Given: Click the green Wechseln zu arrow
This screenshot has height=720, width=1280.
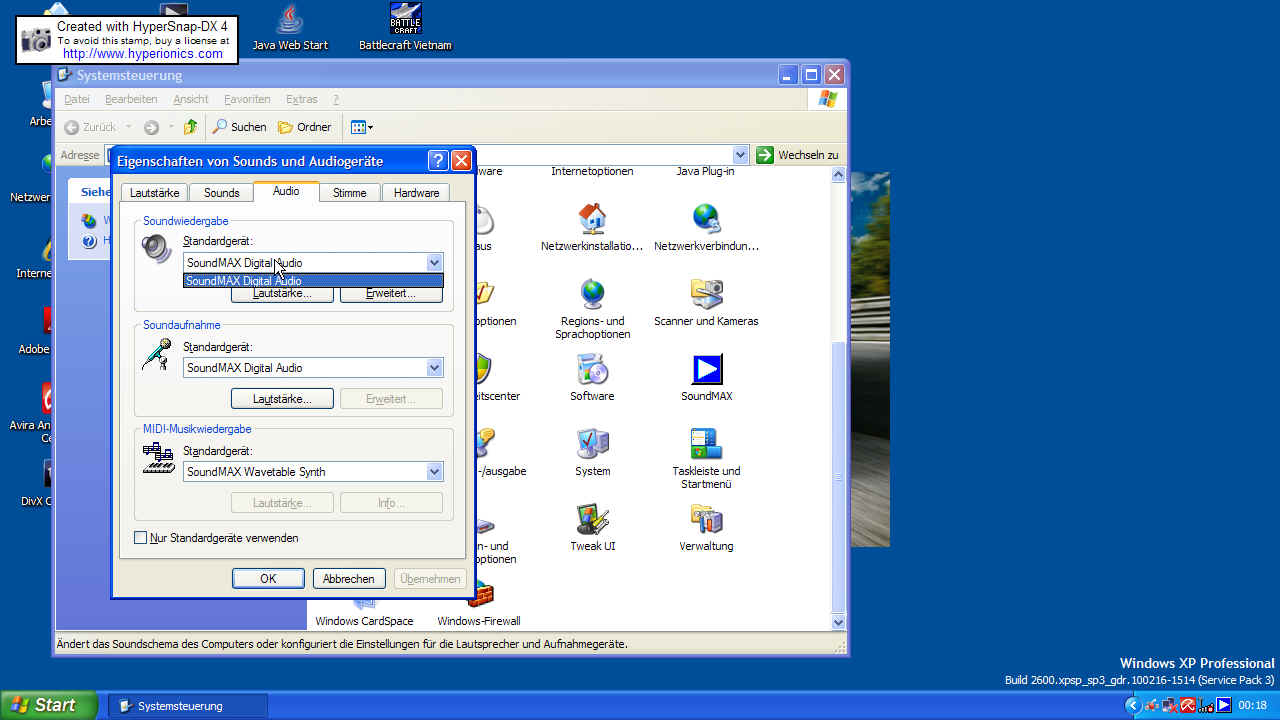Looking at the screenshot, I should pyautogui.click(x=765, y=155).
